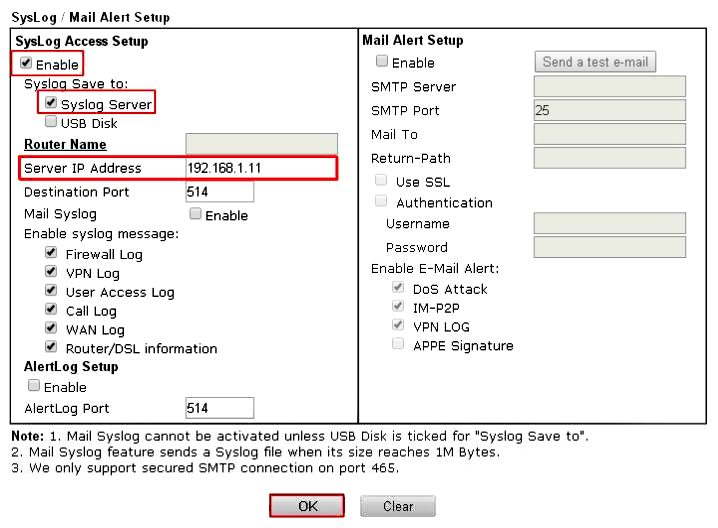Disable the Call Log checkbox

(x=51, y=310)
